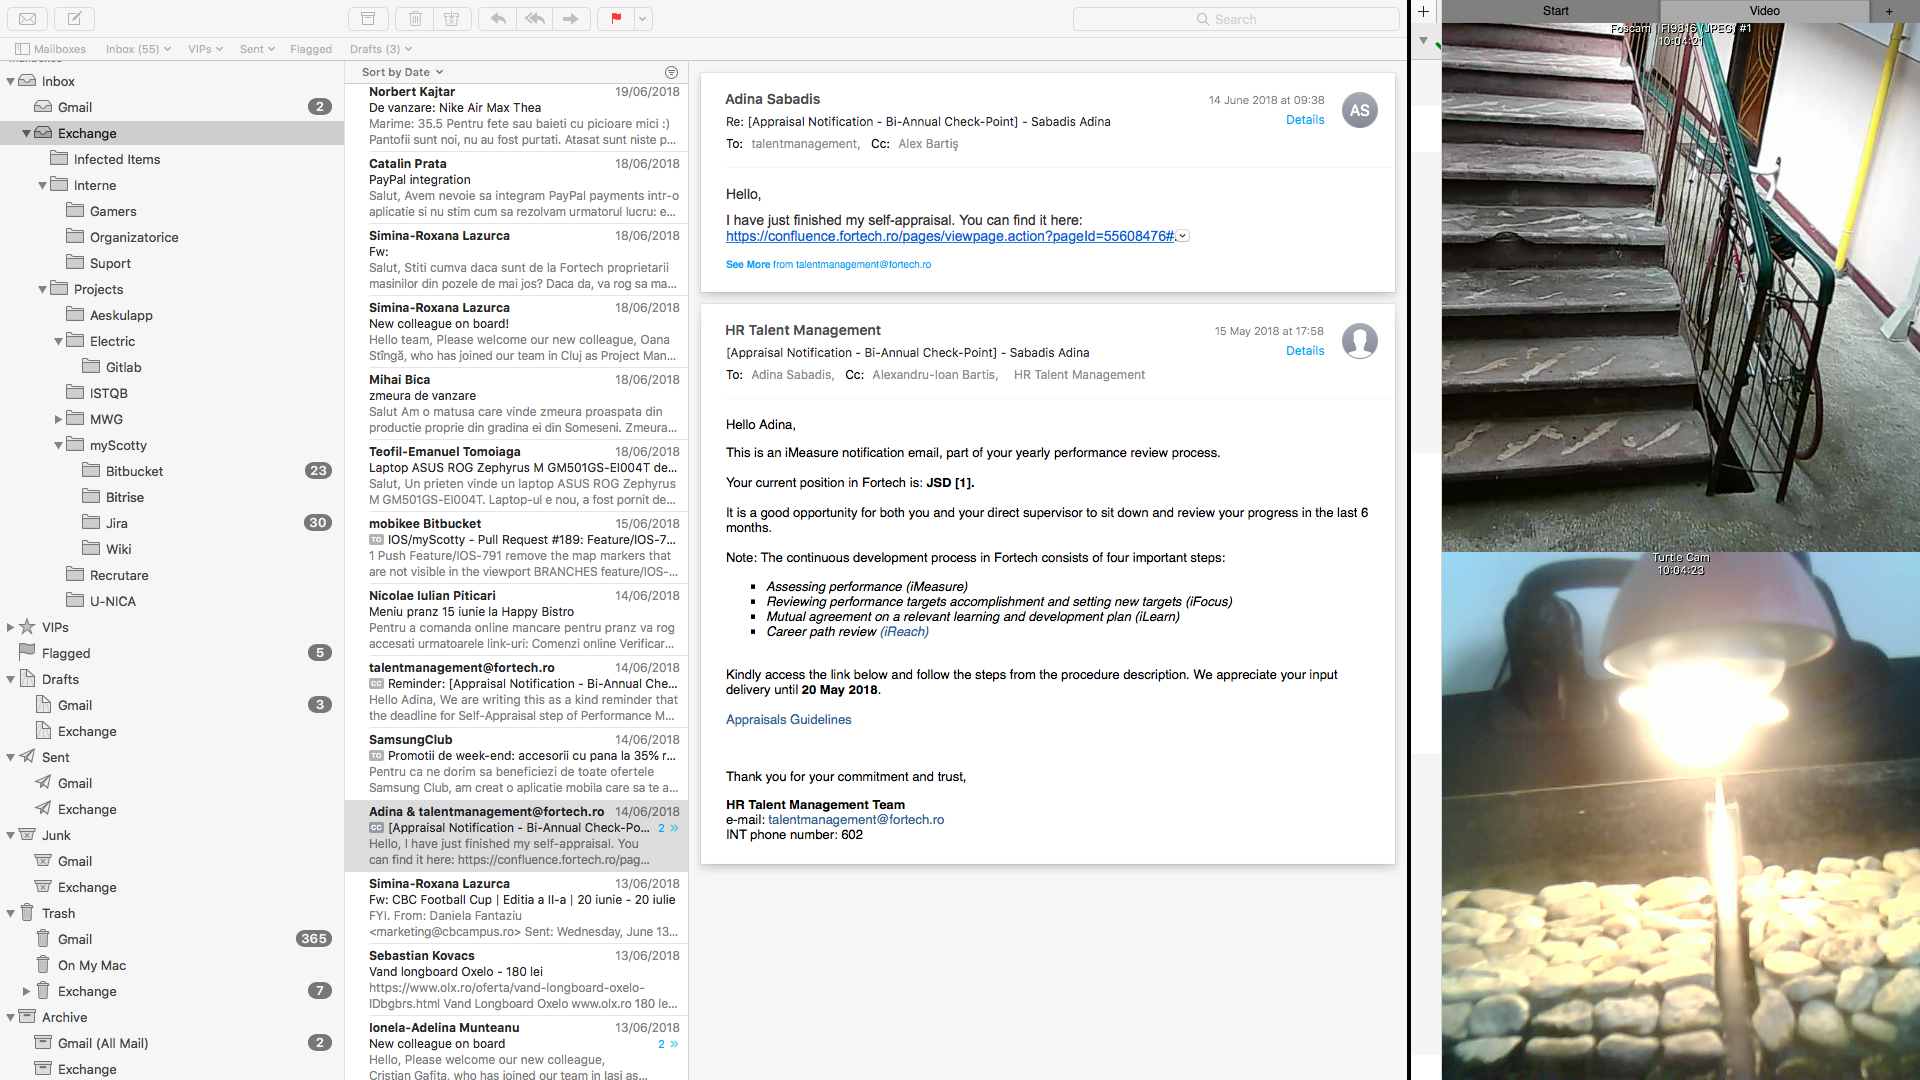The height and width of the screenshot is (1080, 1920).
Task: Select the Turtle Cam video feed
Action: point(1681,815)
